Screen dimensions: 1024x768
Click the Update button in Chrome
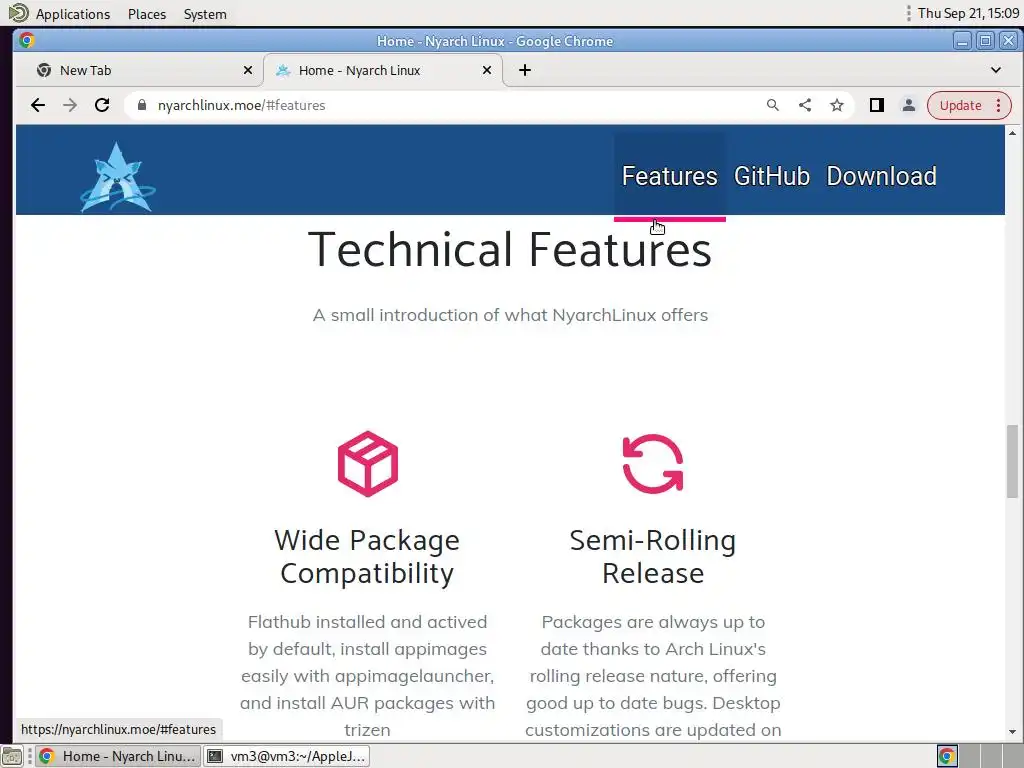[x=960, y=105]
